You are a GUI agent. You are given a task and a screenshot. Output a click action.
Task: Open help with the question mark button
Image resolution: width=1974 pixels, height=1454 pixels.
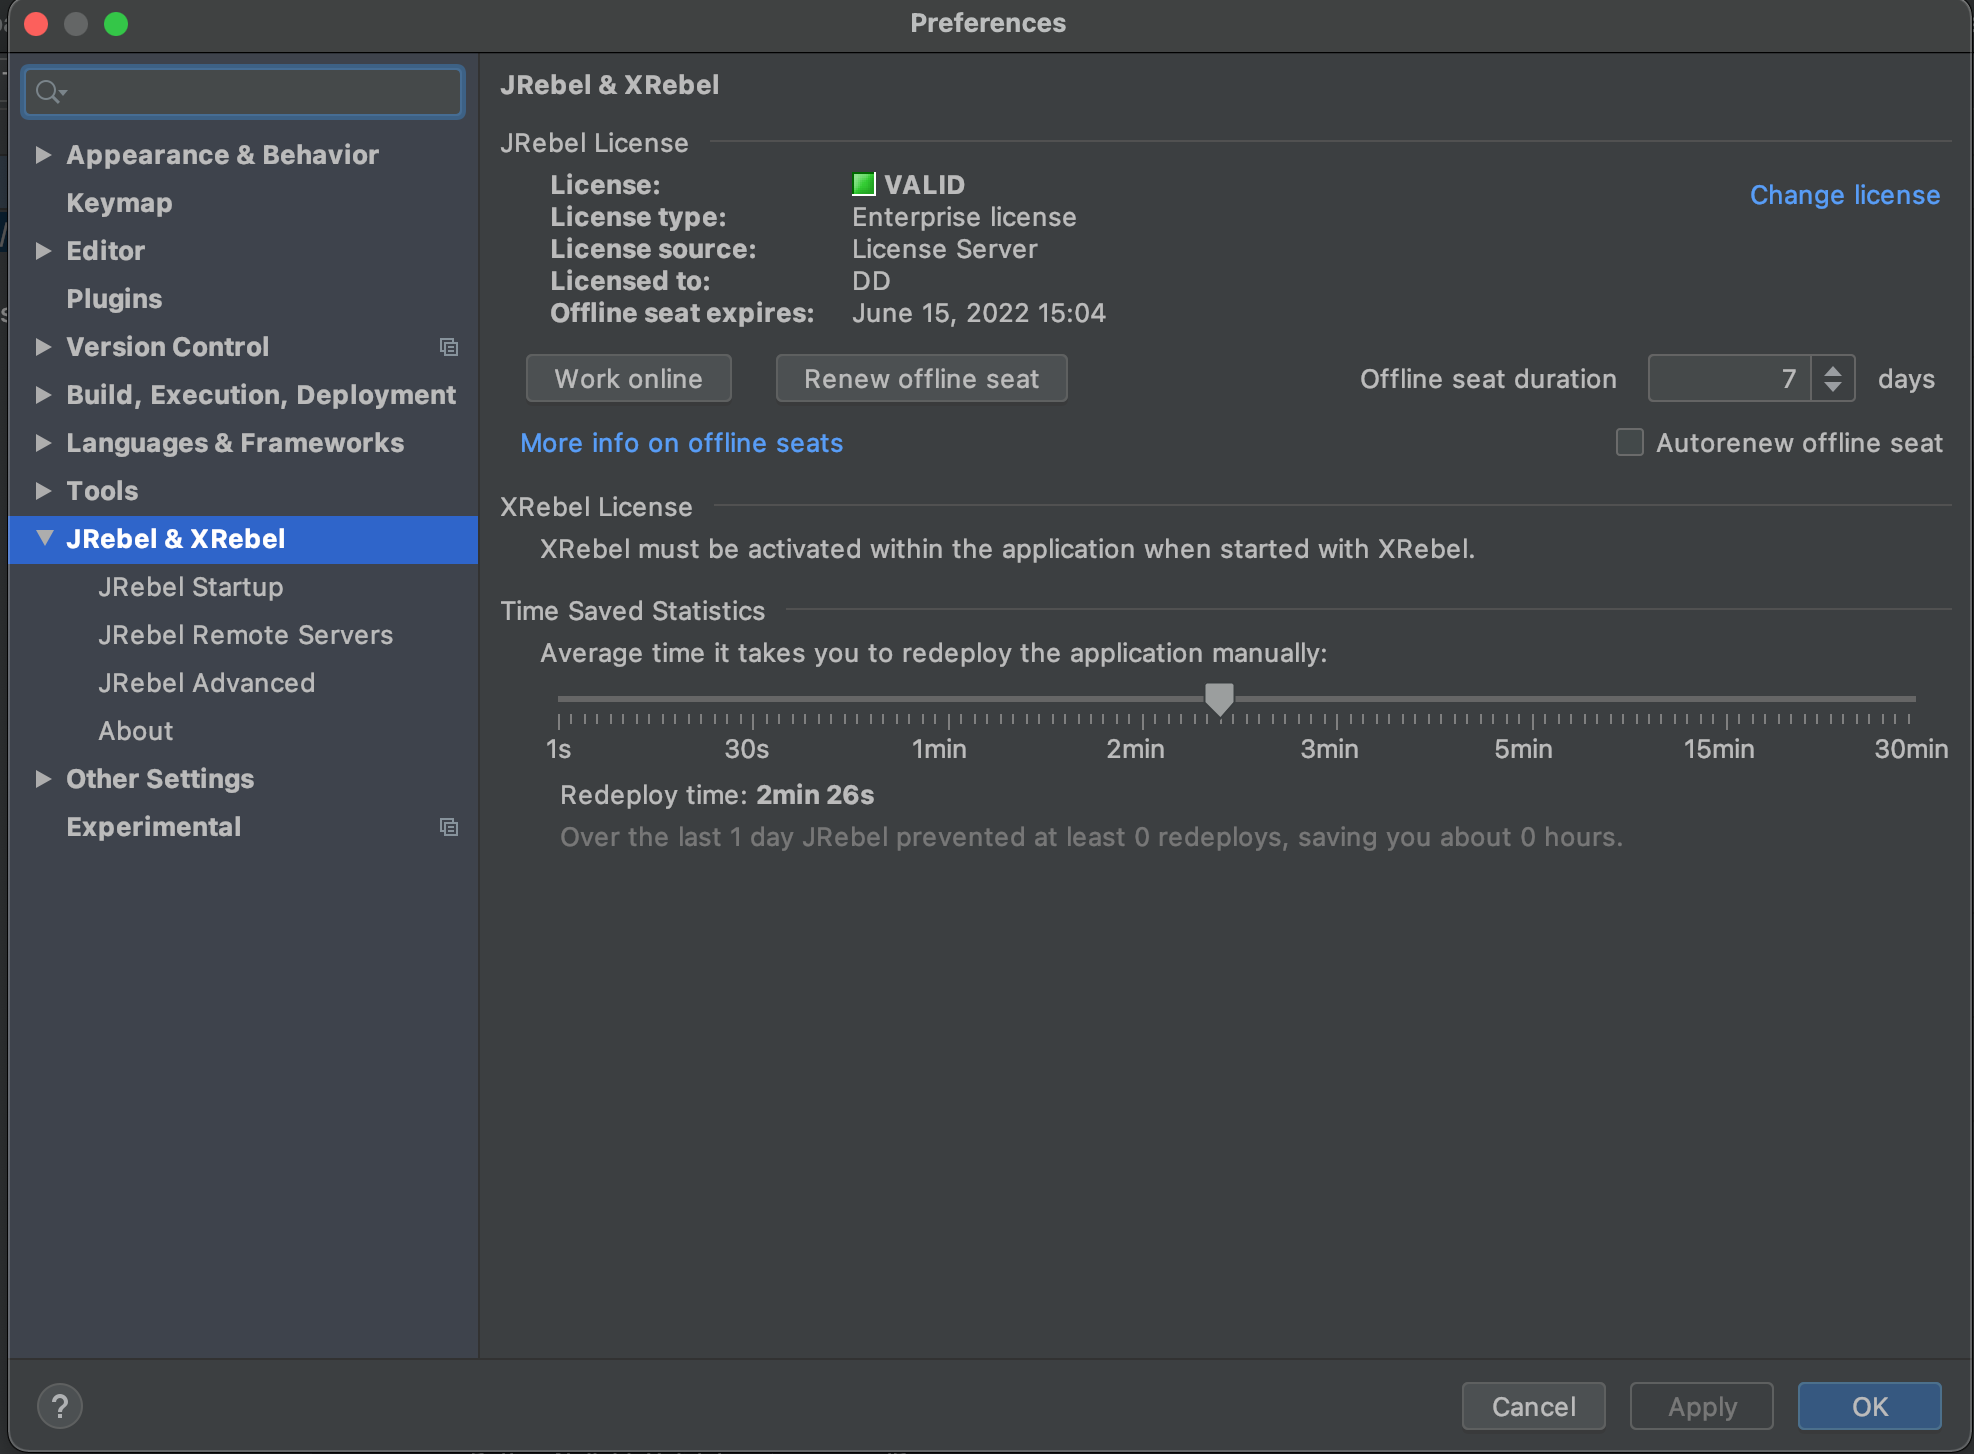(x=60, y=1407)
